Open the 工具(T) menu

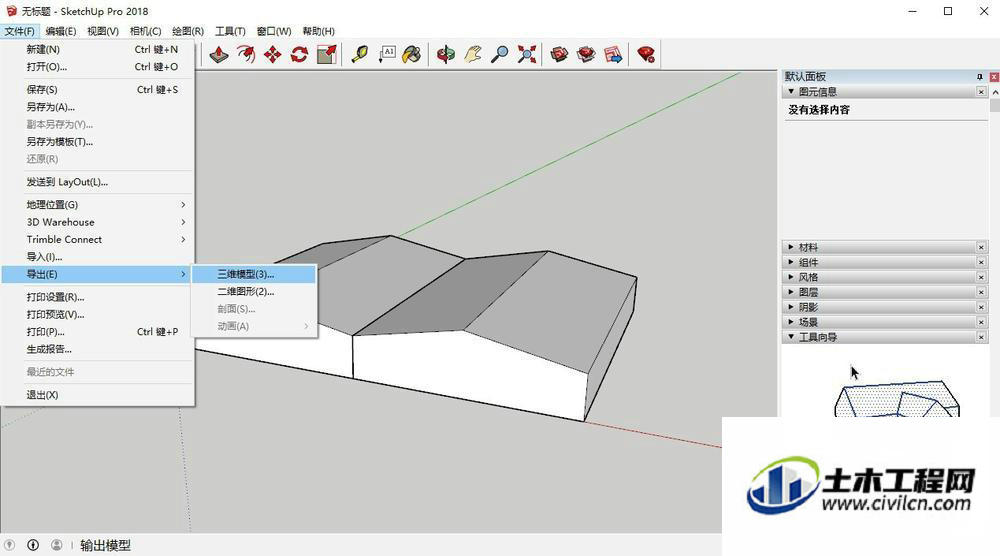[x=230, y=31]
